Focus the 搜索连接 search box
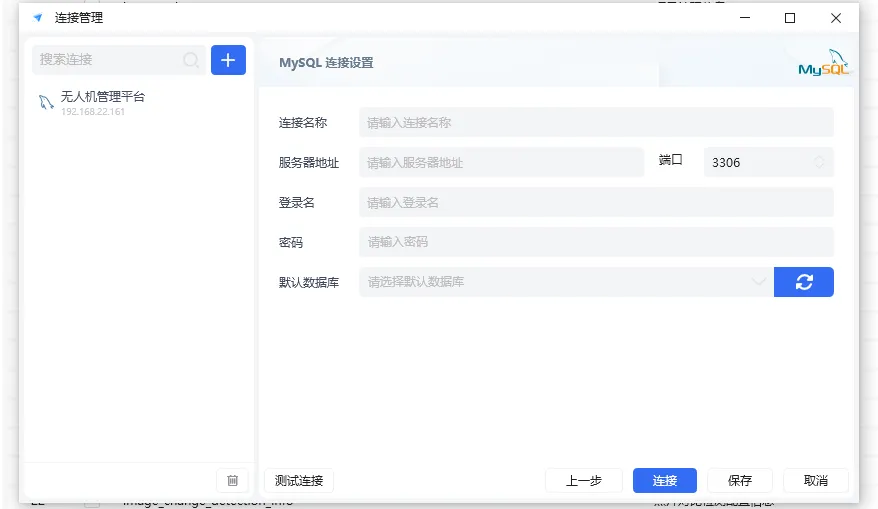This screenshot has width=878, height=509. [108, 60]
